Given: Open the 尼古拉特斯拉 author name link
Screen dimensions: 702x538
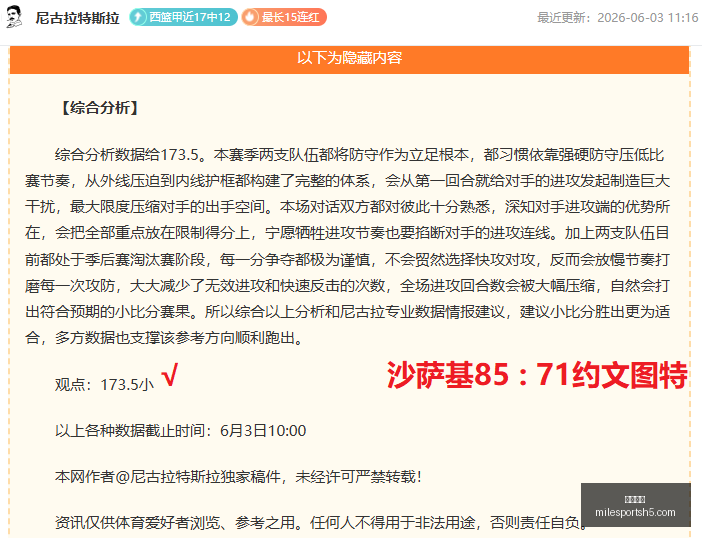Looking at the screenshot, I should (77, 18).
